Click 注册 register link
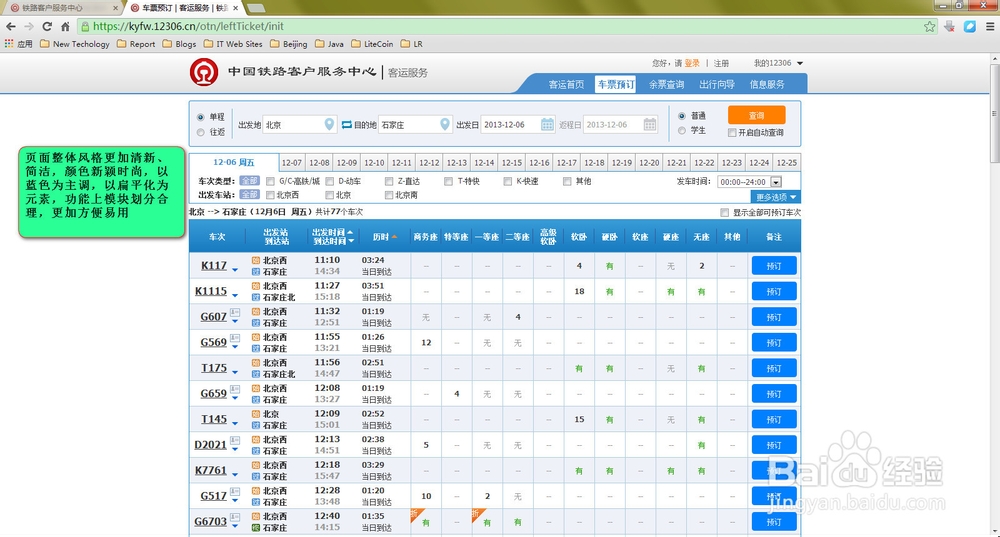 coord(721,63)
